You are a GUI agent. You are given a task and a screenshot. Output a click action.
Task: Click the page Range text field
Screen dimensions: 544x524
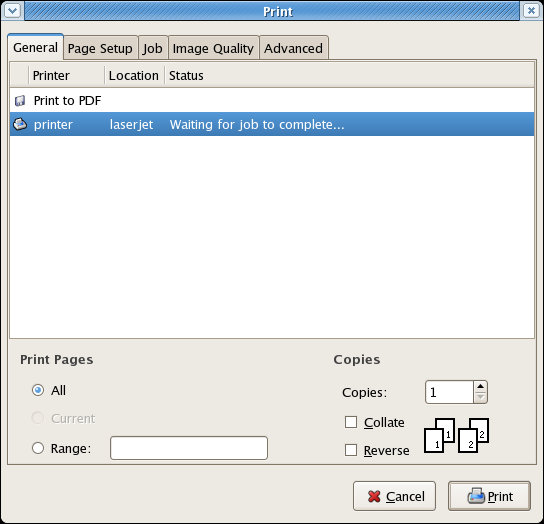189,448
